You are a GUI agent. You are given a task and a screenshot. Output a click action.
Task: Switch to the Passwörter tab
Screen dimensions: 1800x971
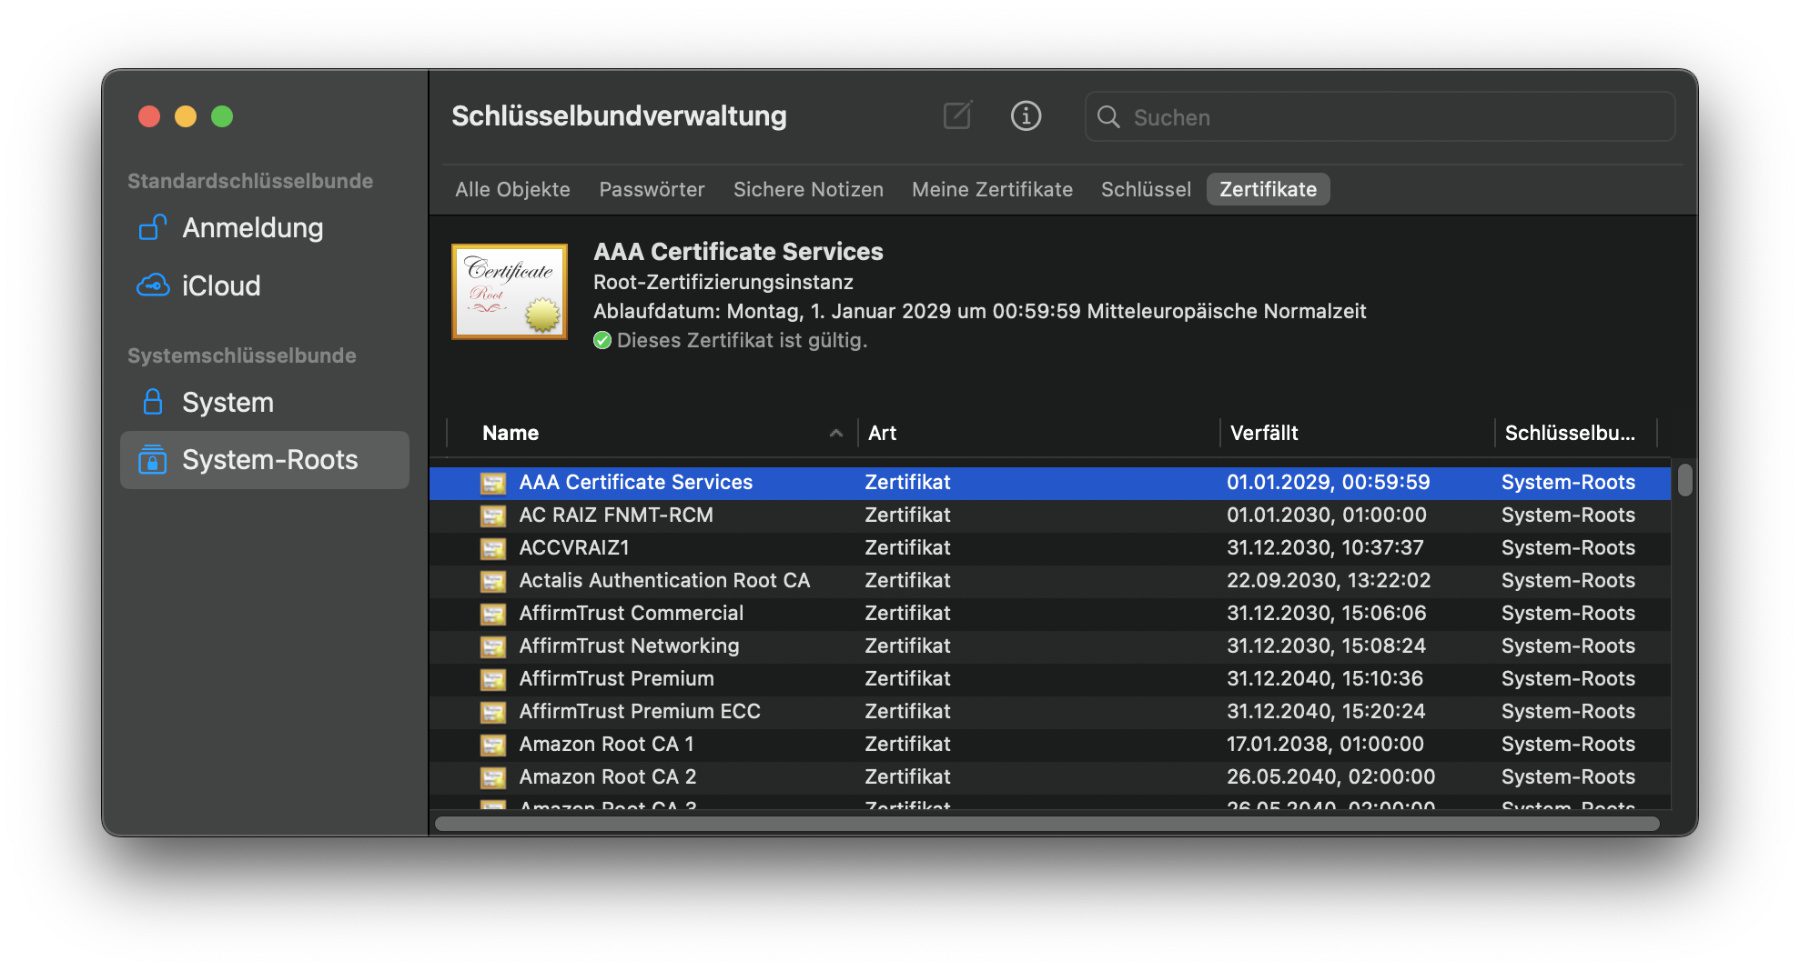pos(651,190)
